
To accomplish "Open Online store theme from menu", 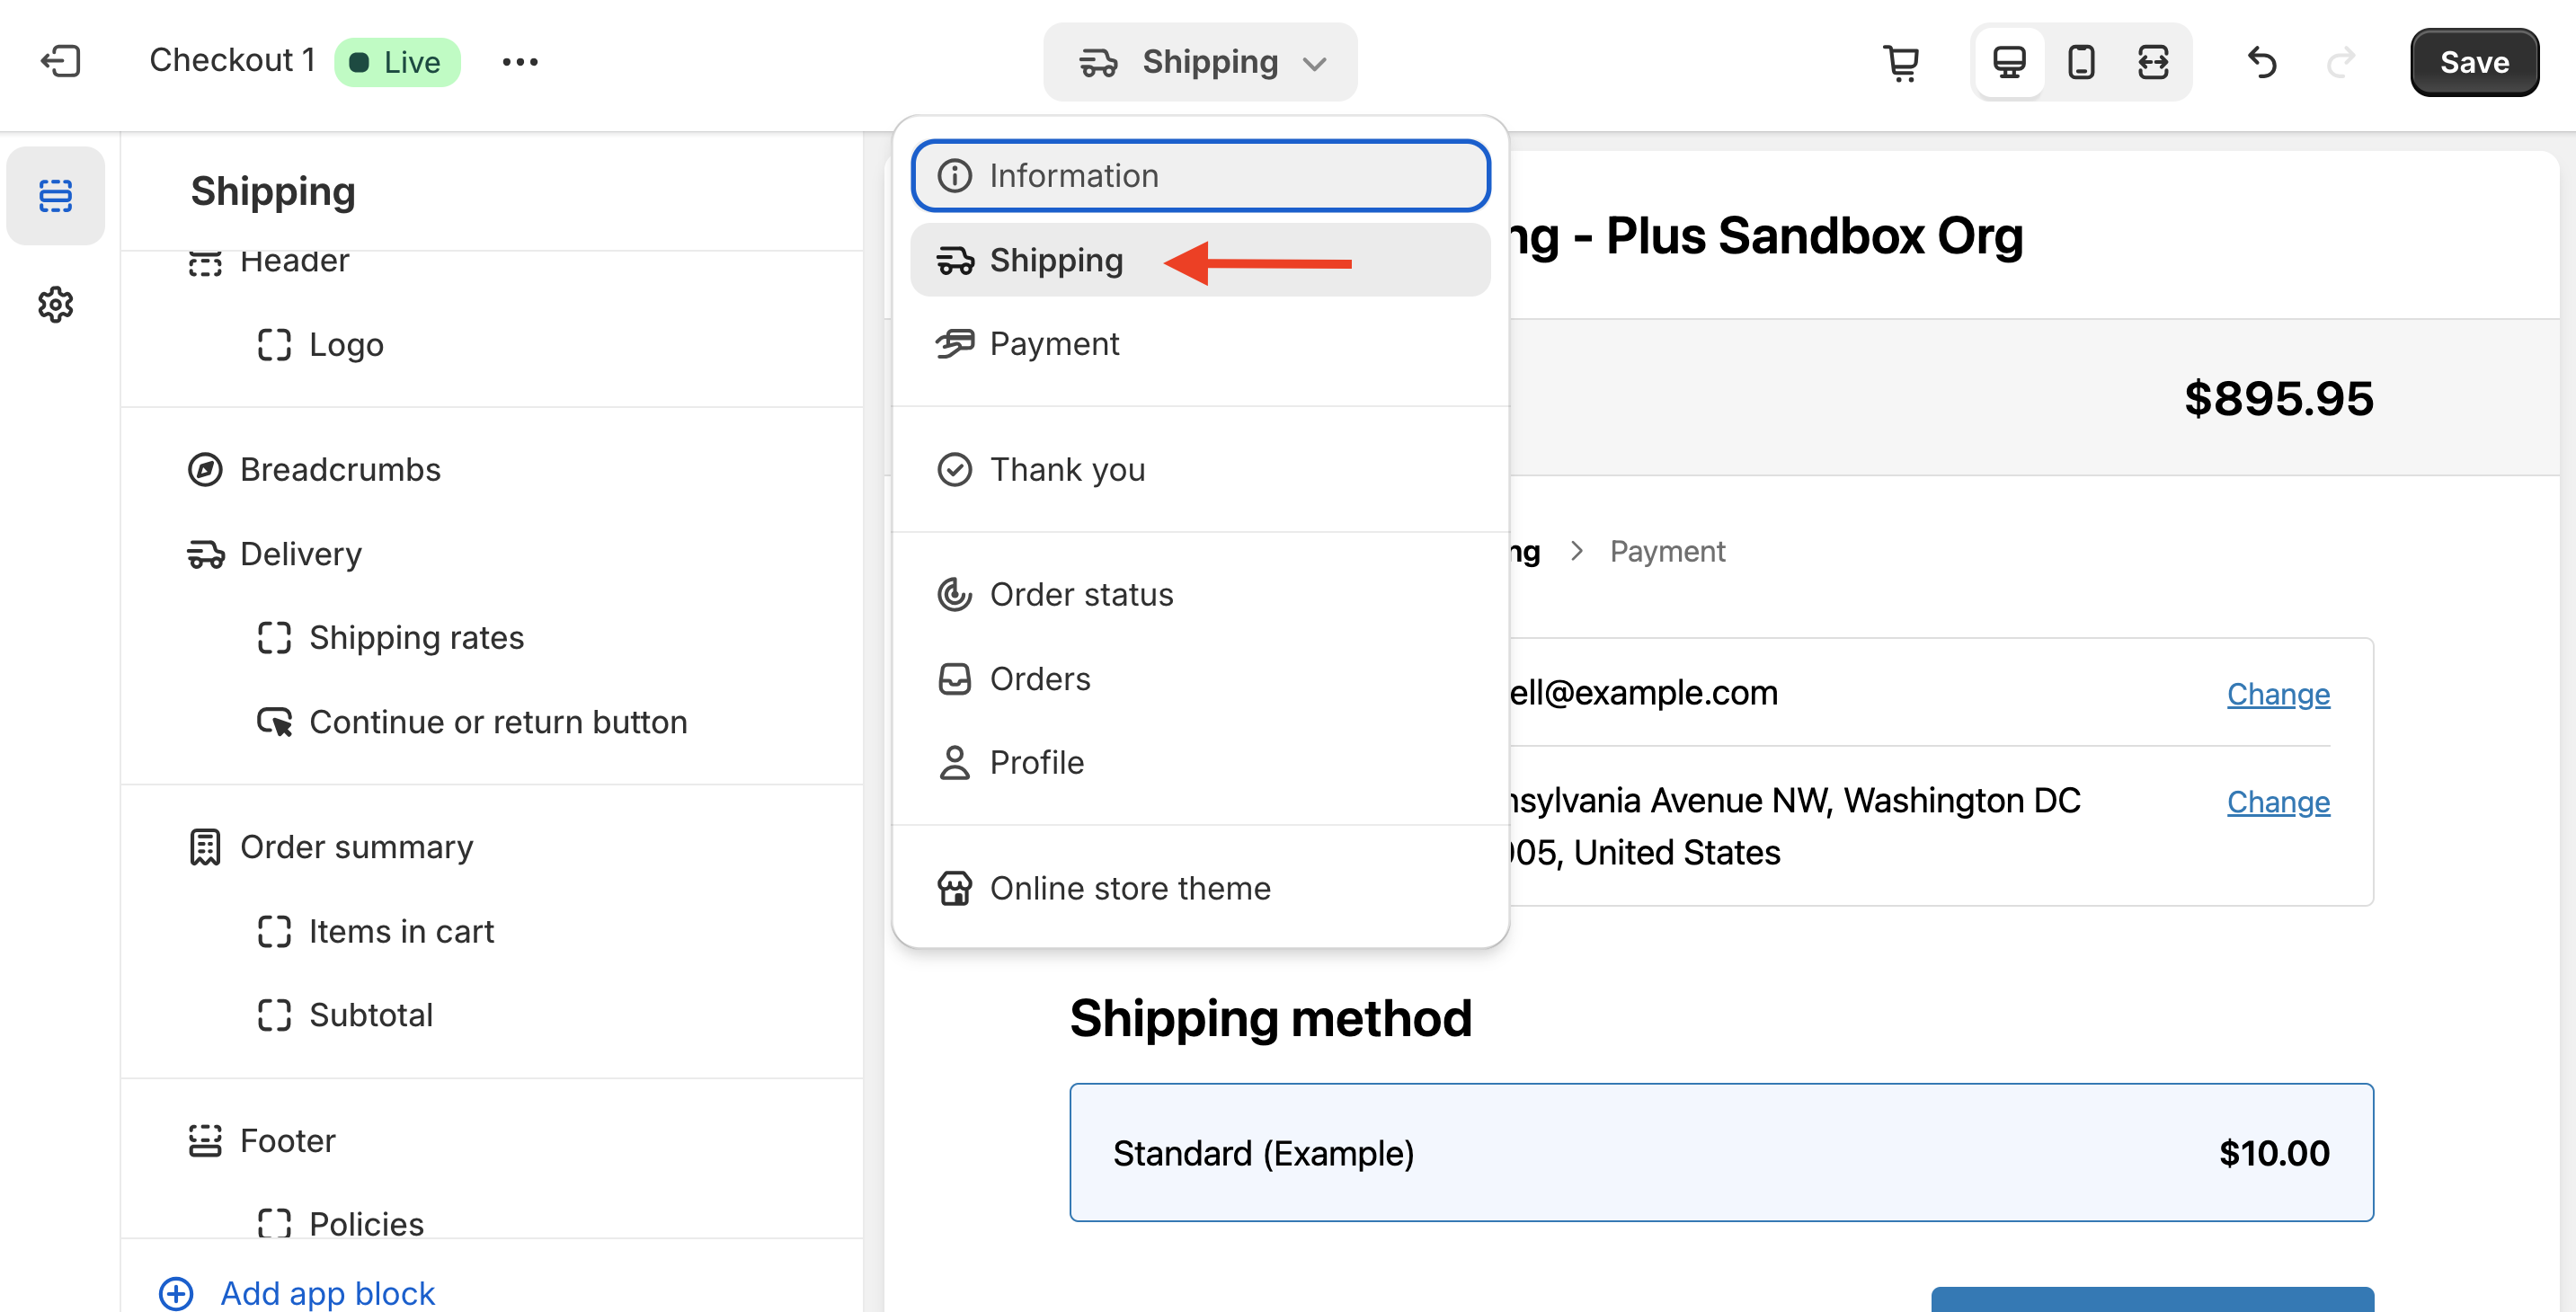I will coord(1129,888).
